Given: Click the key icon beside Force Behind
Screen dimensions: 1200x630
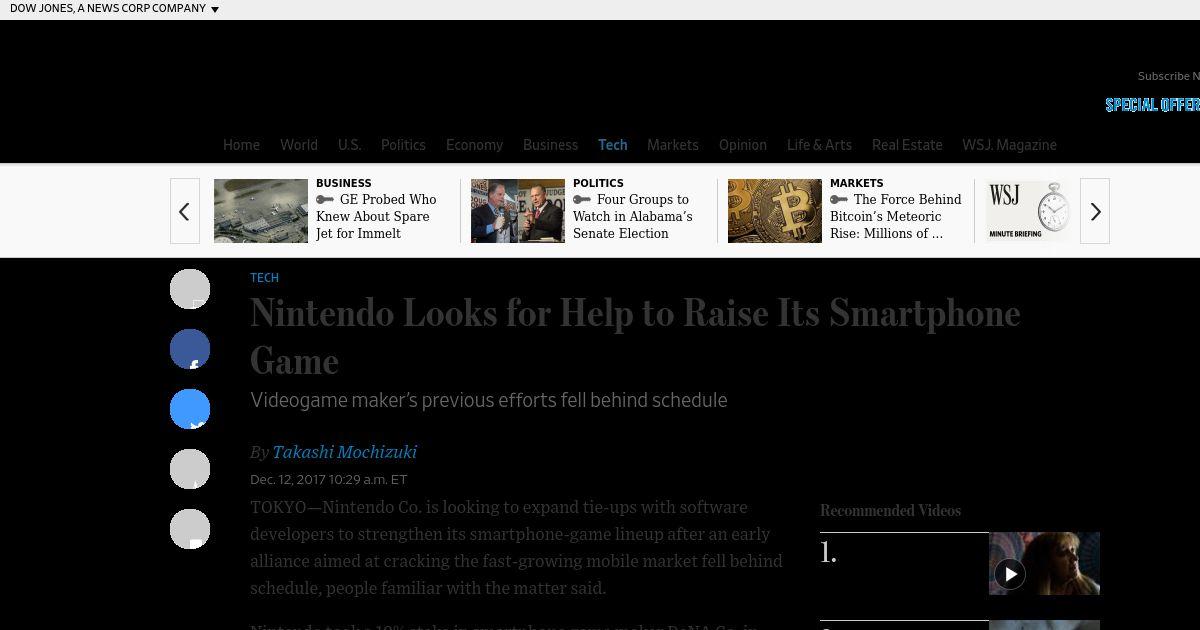Looking at the screenshot, I should tap(839, 200).
